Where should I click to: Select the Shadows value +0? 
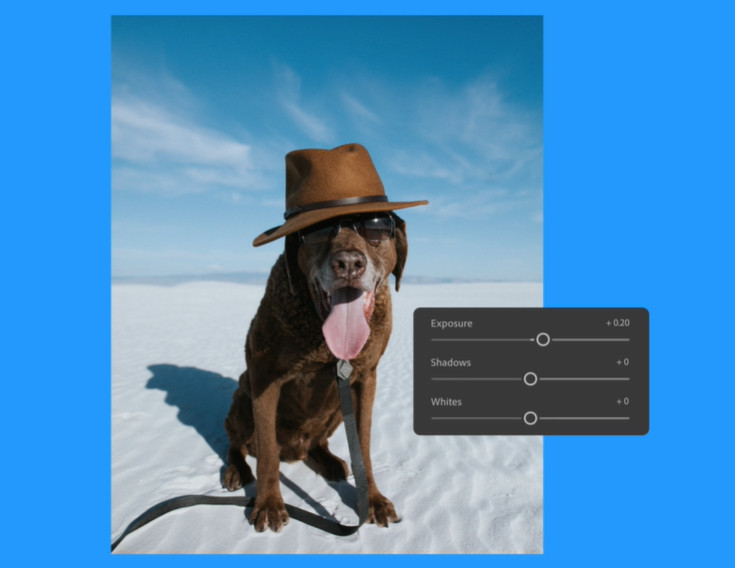click(622, 362)
